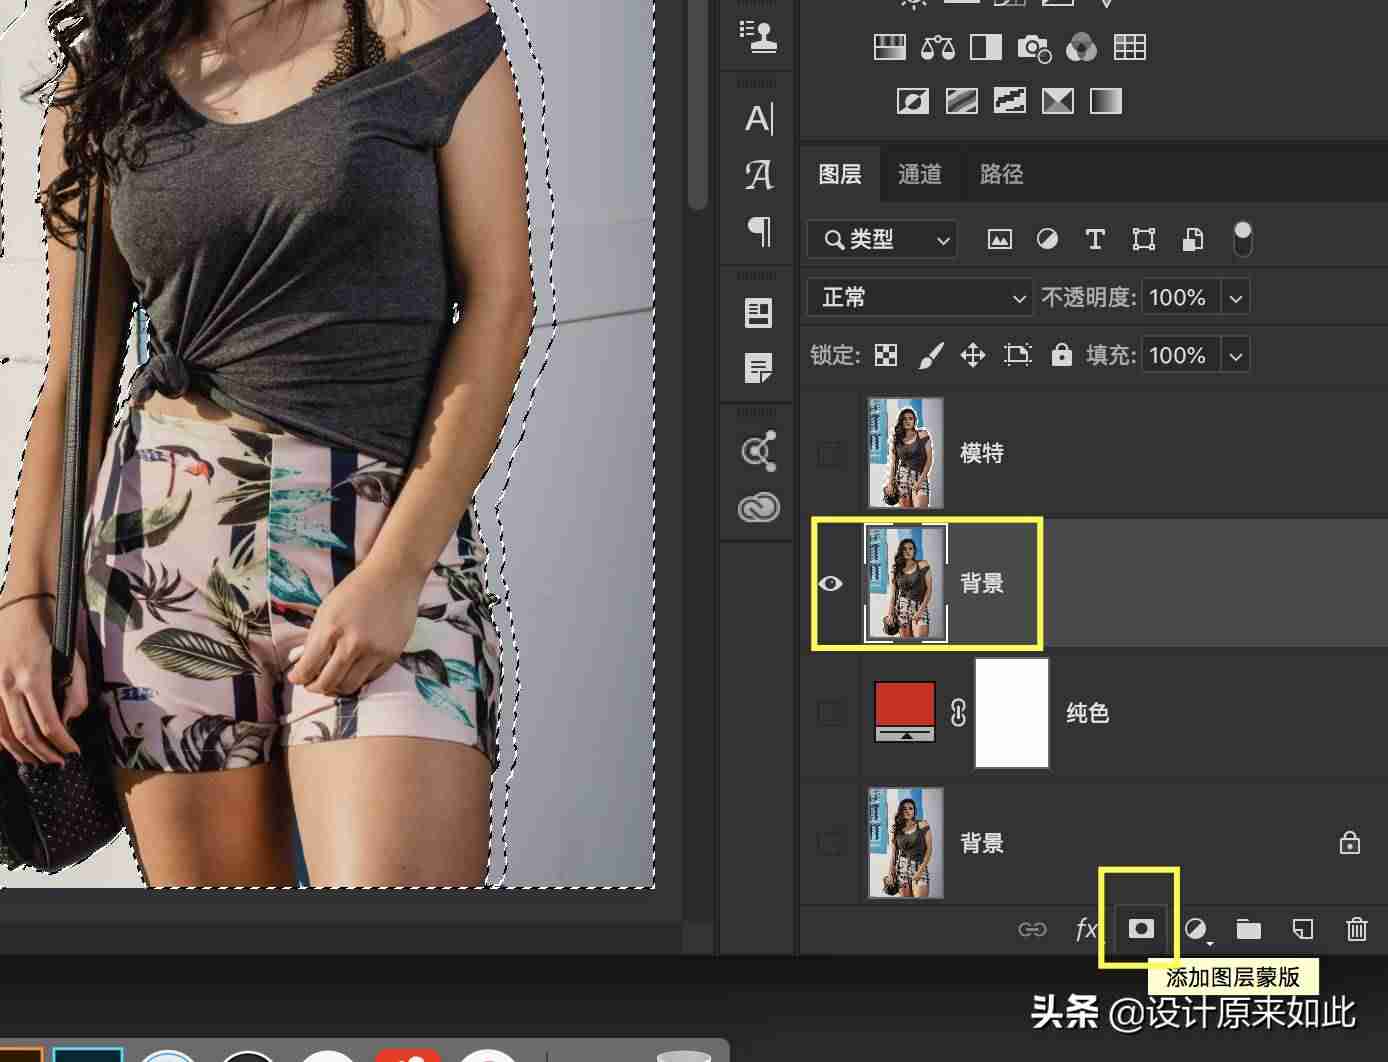Switch to the 通道 tab
Viewport: 1388px width, 1062px height.
919,175
